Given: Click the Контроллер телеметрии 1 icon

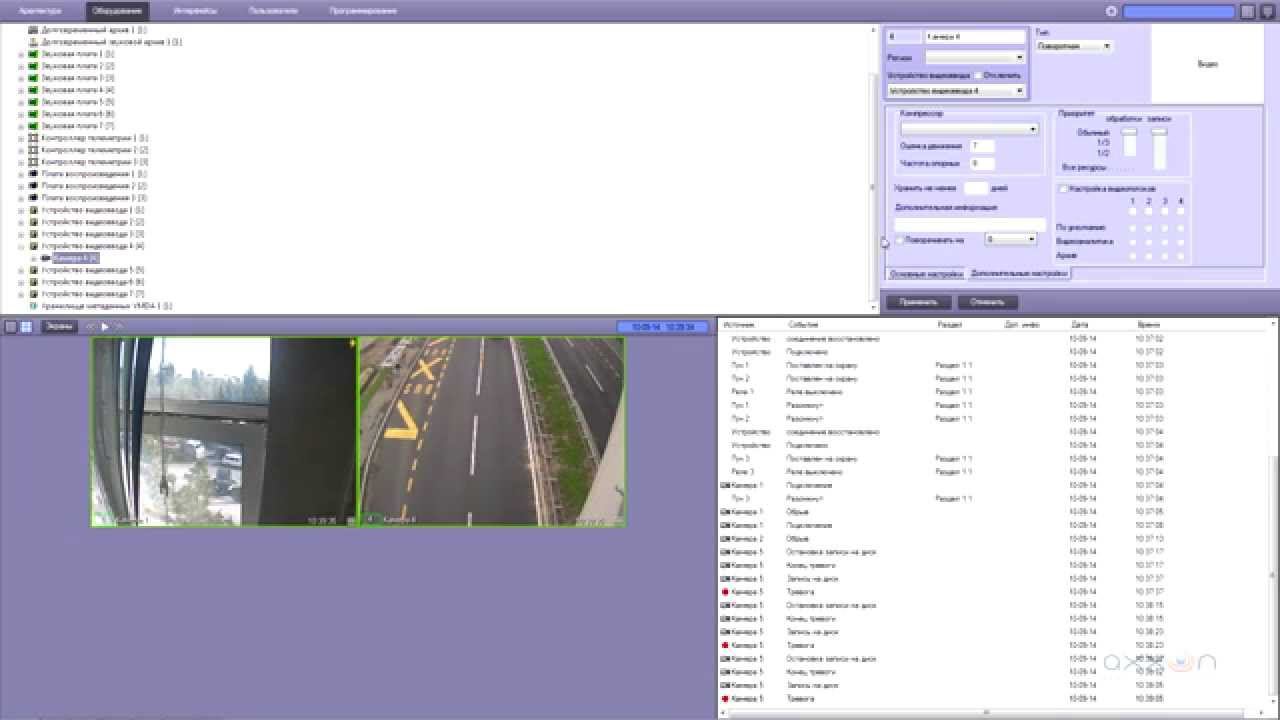Looking at the screenshot, I should pos(33,138).
